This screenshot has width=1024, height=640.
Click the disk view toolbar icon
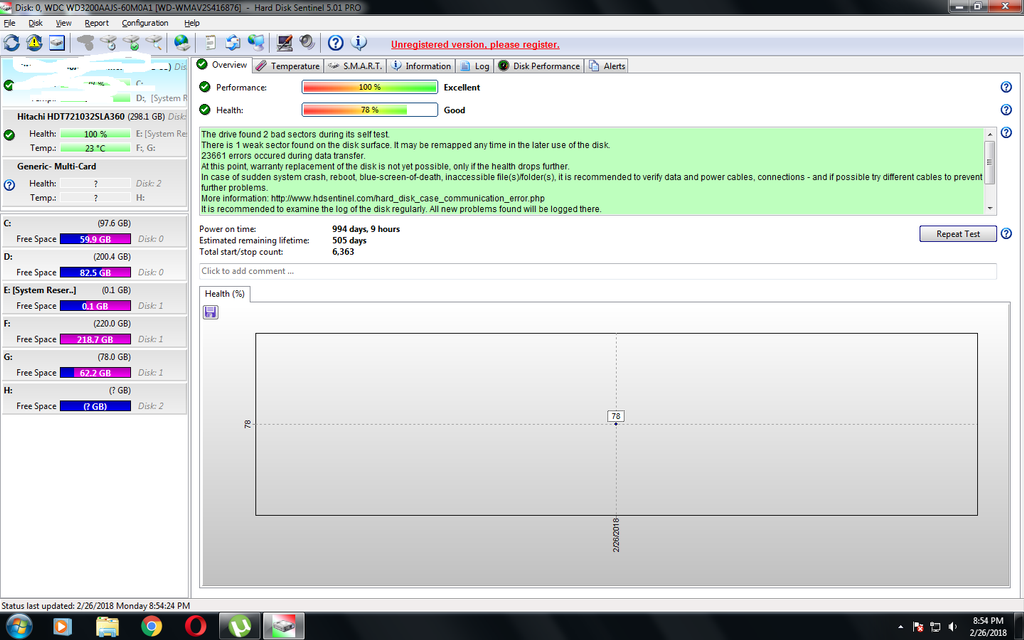click(x=57, y=43)
